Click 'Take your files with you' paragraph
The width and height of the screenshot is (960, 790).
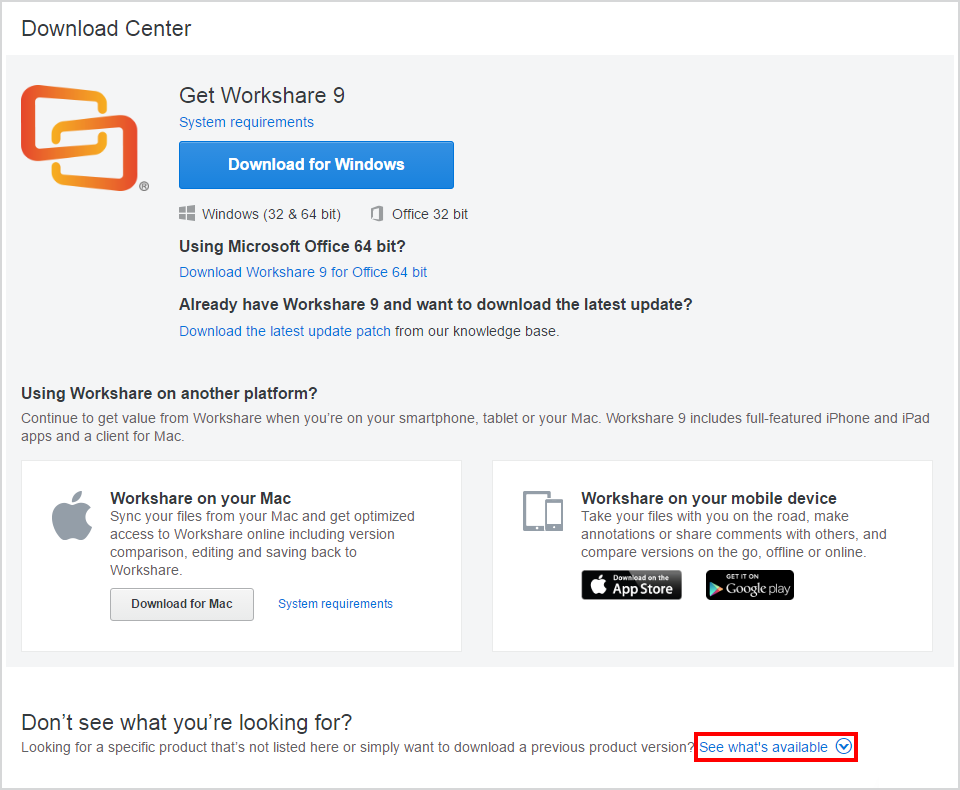click(733, 534)
